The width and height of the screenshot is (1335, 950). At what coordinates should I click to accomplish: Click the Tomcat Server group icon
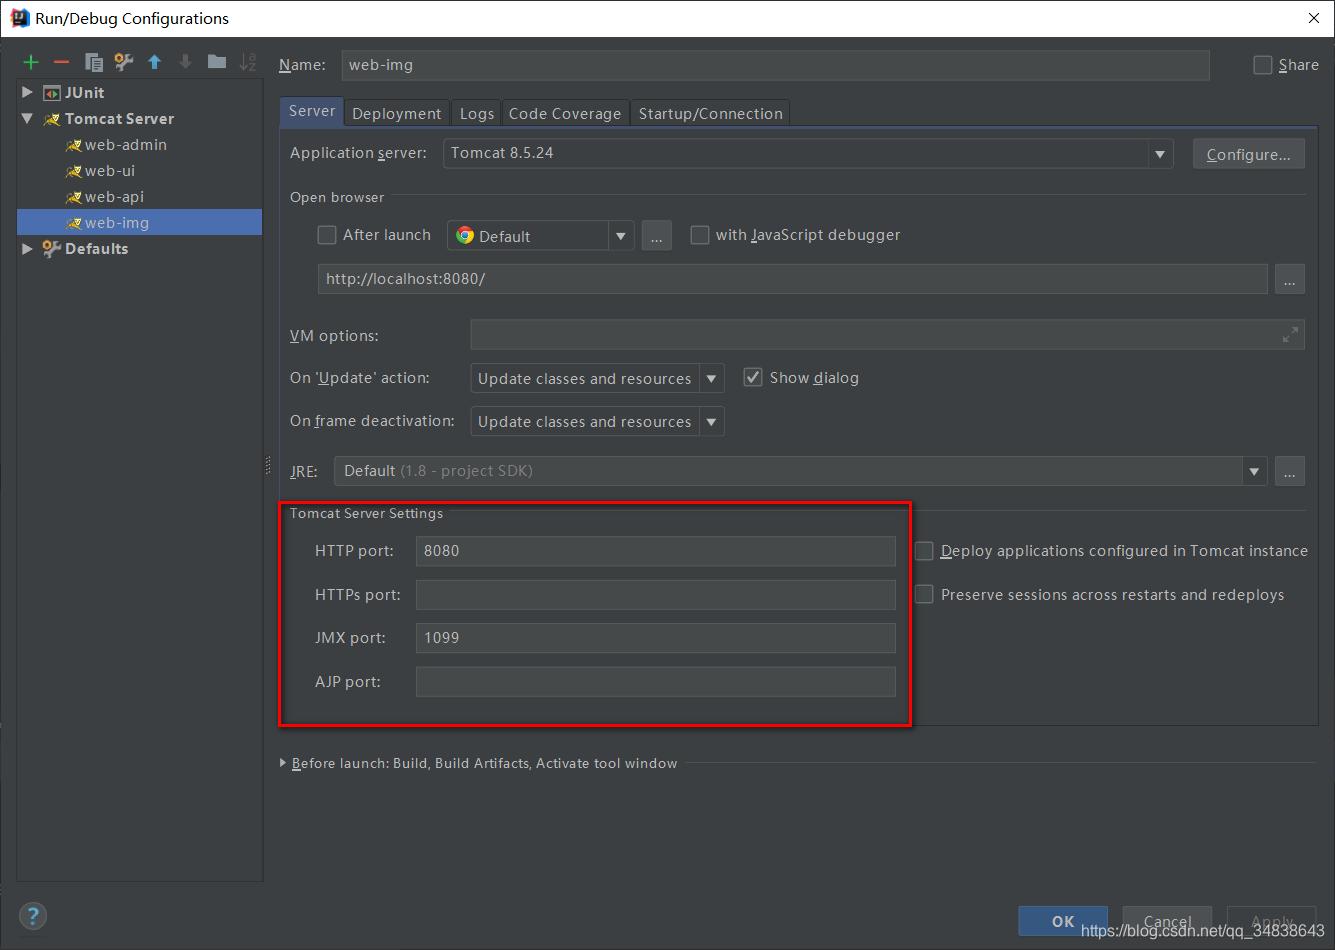tap(52, 119)
